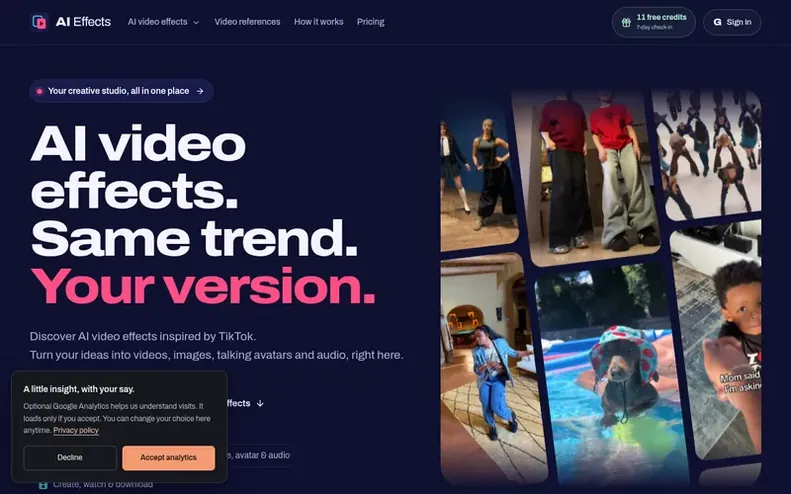Click the "AI video effects." headline
The height and width of the screenshot is (494, 791).
point(138,167)
